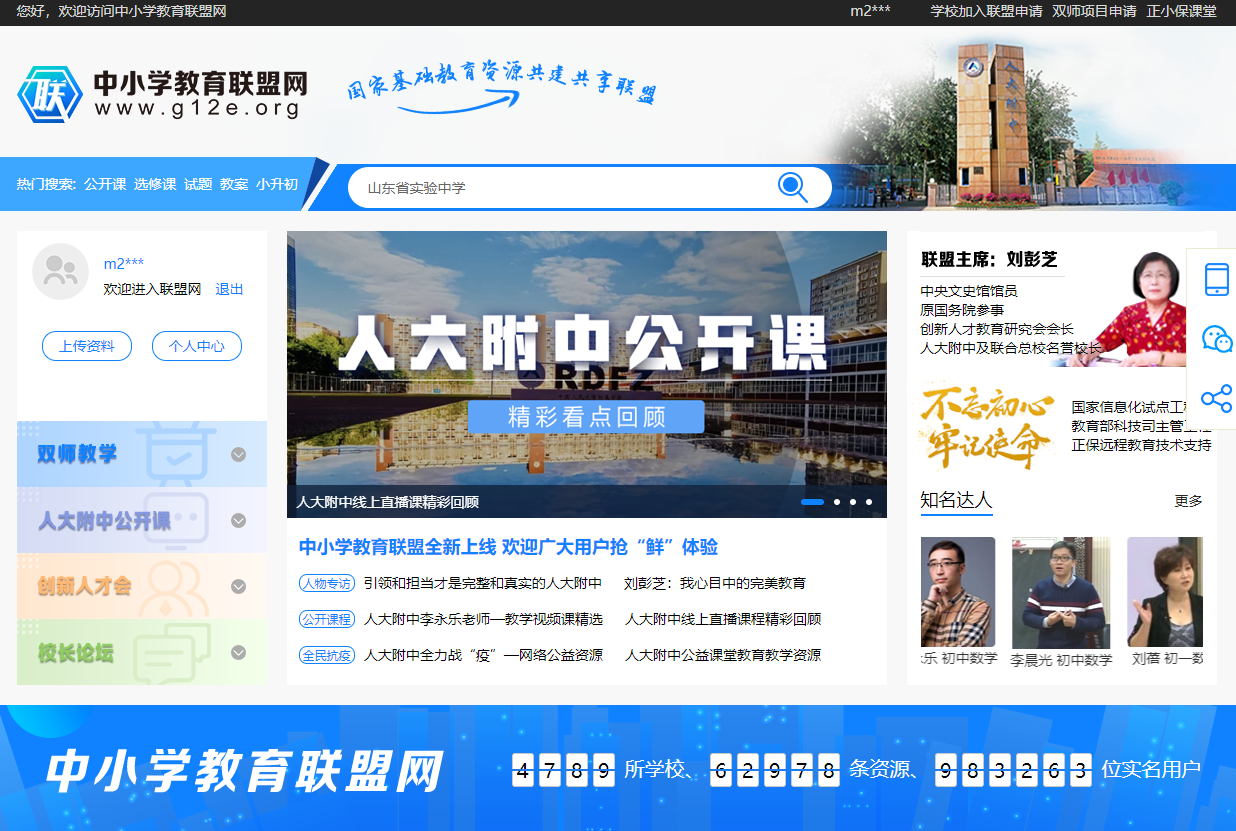Click the 中小学教育联盟网 hexagon logo
This screenshot has width=1236, height=831.
click(50, 95)
